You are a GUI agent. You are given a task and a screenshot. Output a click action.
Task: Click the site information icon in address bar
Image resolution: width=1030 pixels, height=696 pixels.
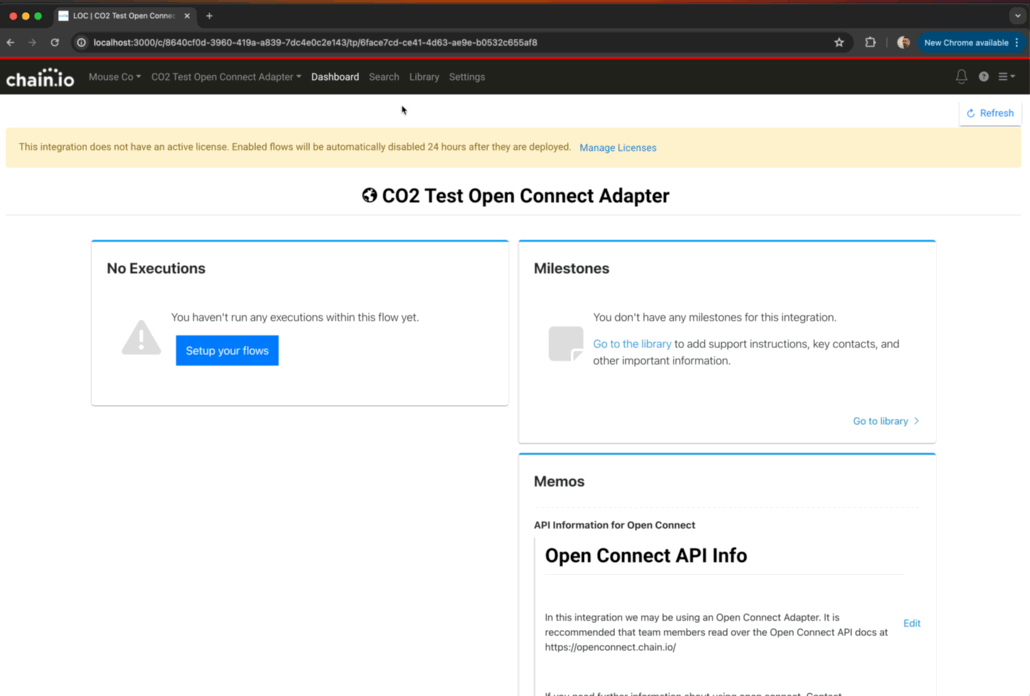click(x=81, y=43)
